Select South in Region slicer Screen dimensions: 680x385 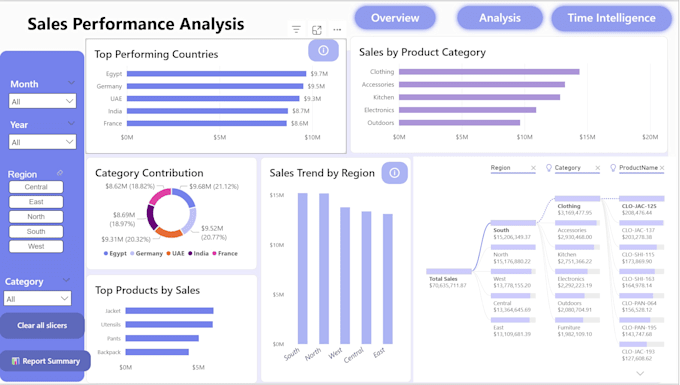coord(36,231)
